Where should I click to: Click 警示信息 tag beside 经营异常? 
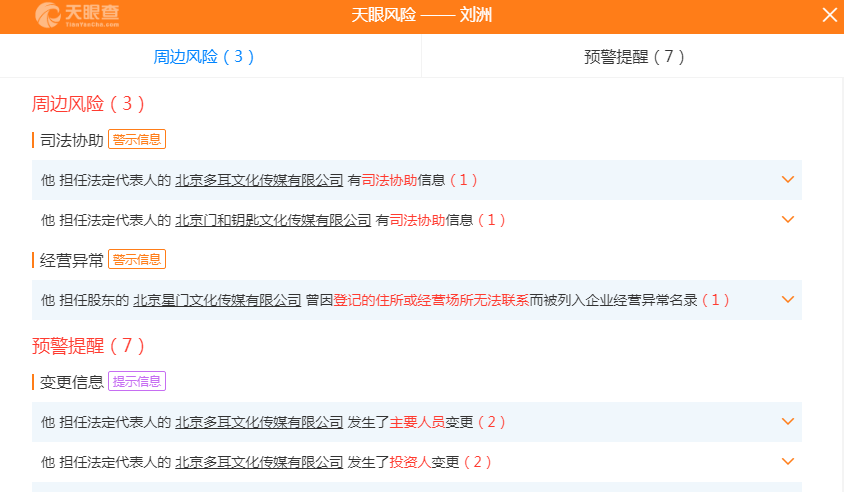pos(137,259)
